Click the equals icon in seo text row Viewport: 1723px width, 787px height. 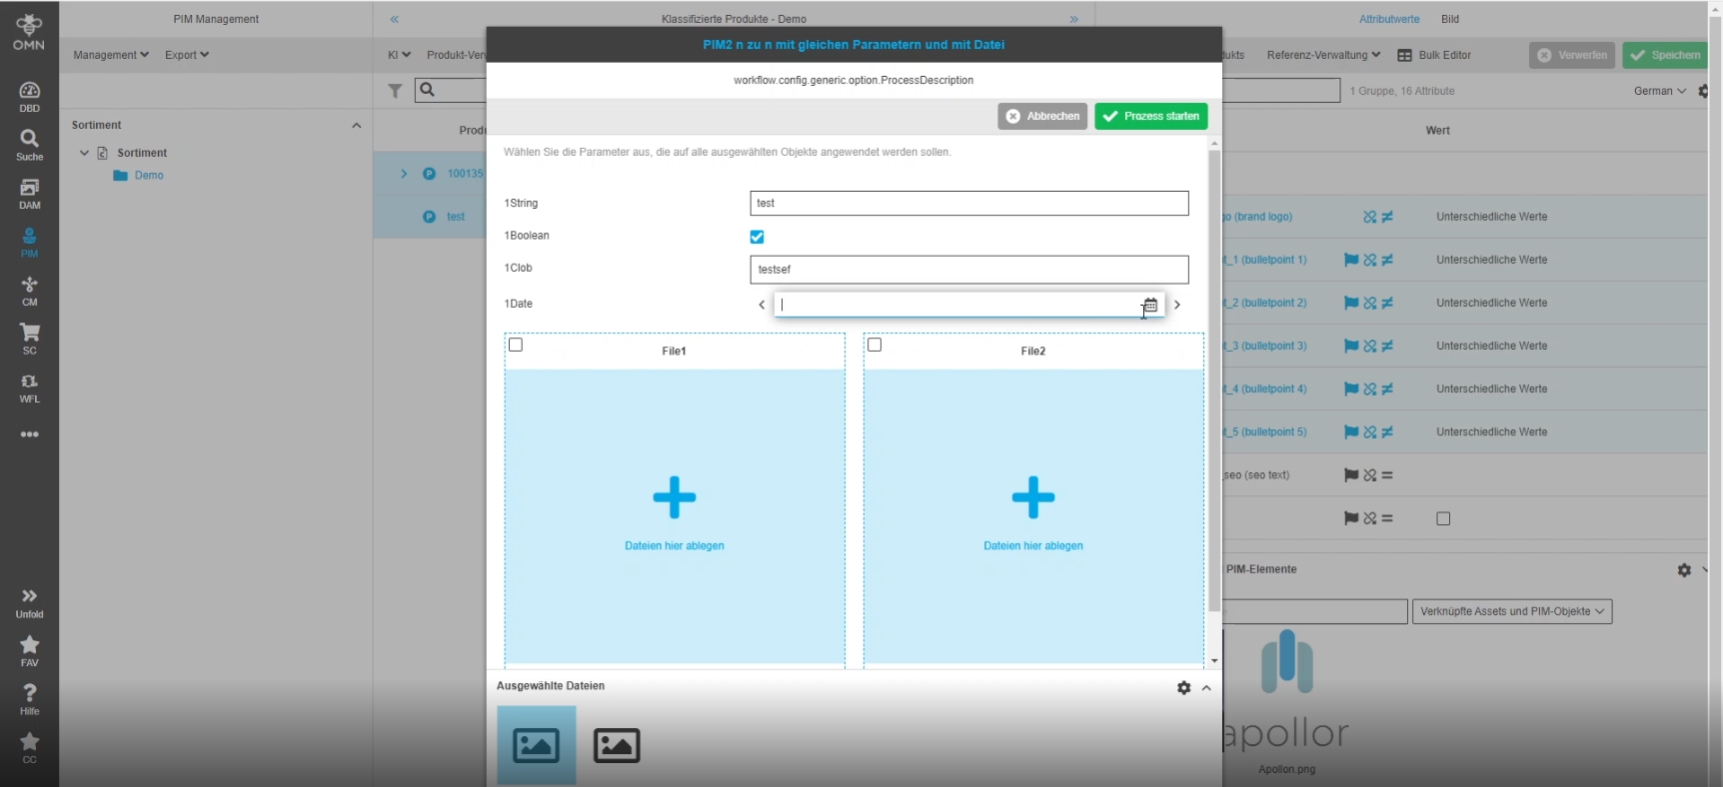tap(1387, 476)
